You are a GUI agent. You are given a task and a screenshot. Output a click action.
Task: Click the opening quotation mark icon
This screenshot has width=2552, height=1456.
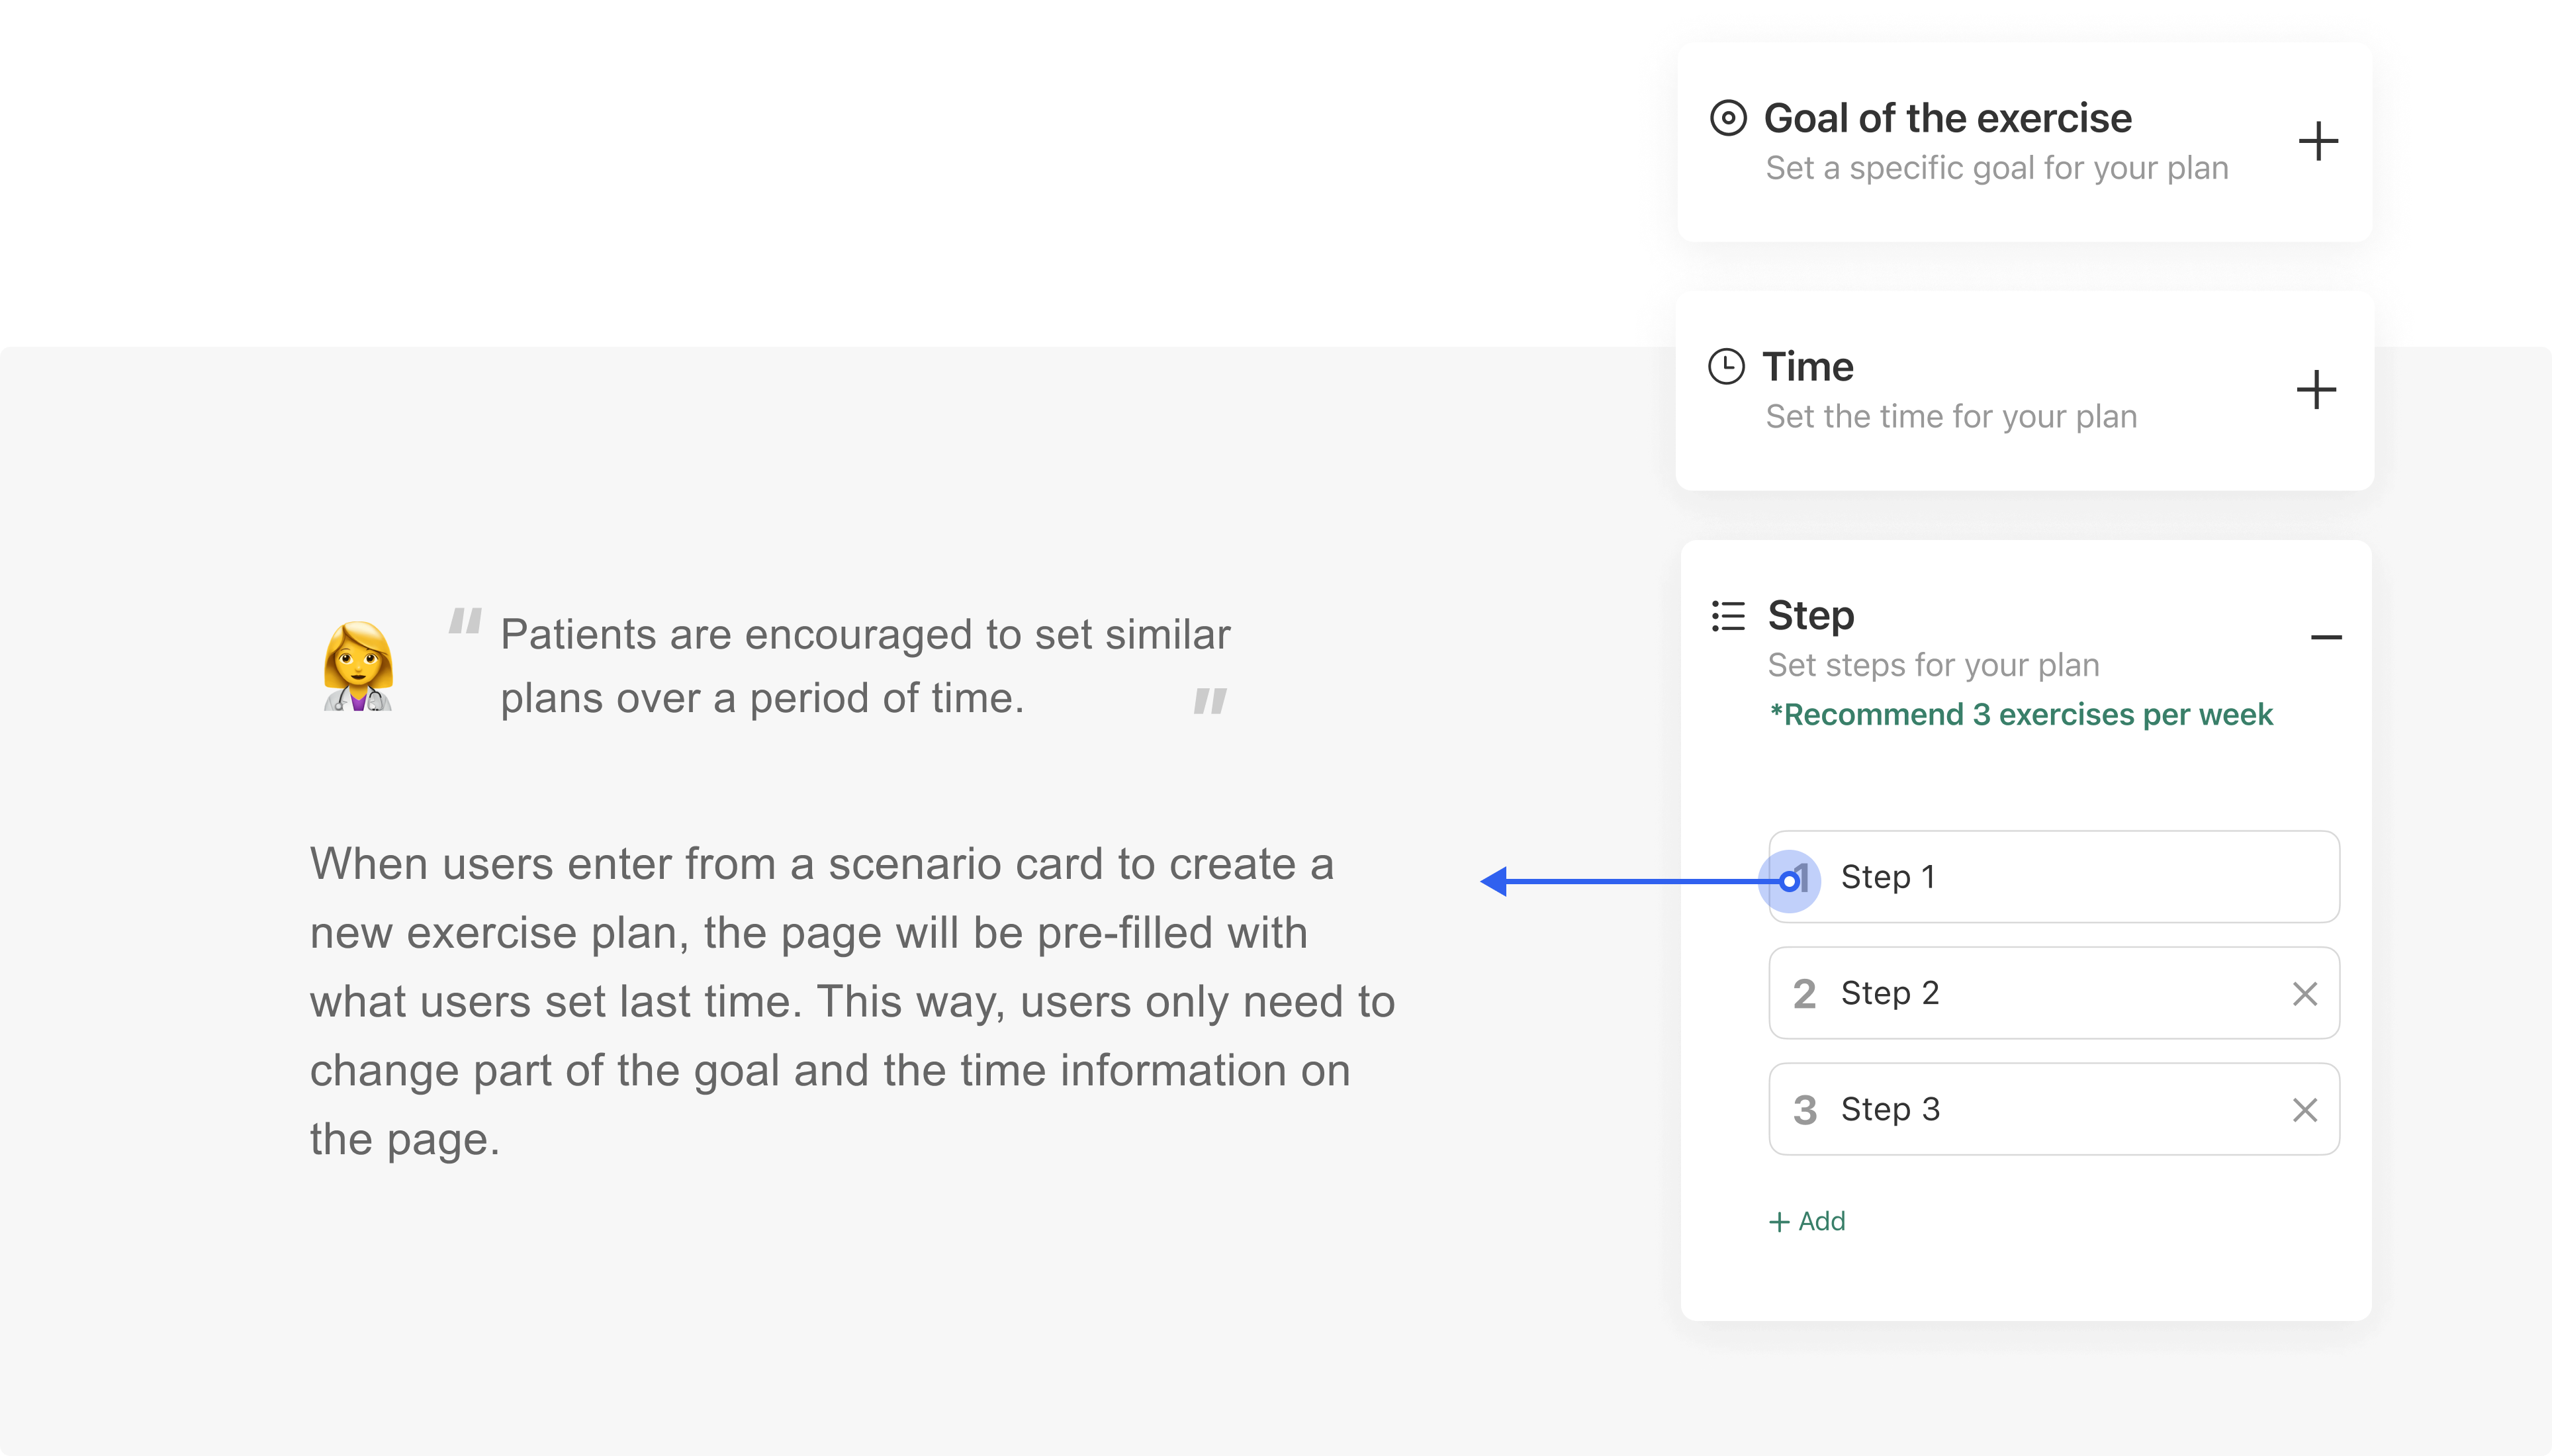pyautogui.click(x=465, y=621)
